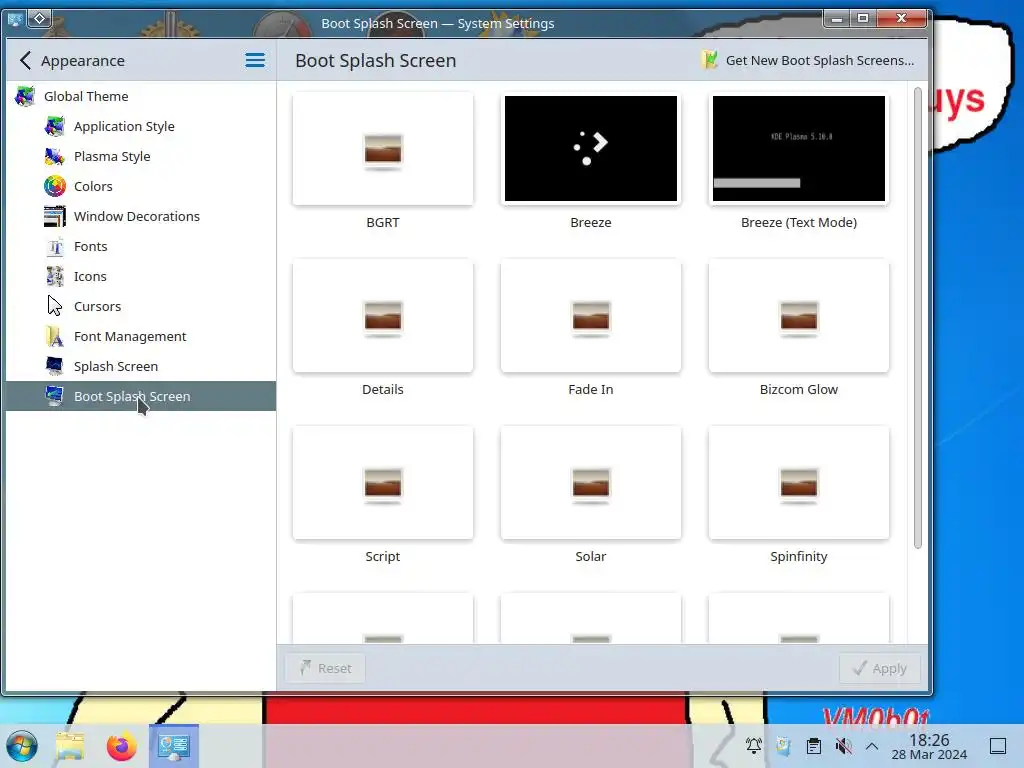Select the Details boot splash thumbnail

click(x=383, y=316)
